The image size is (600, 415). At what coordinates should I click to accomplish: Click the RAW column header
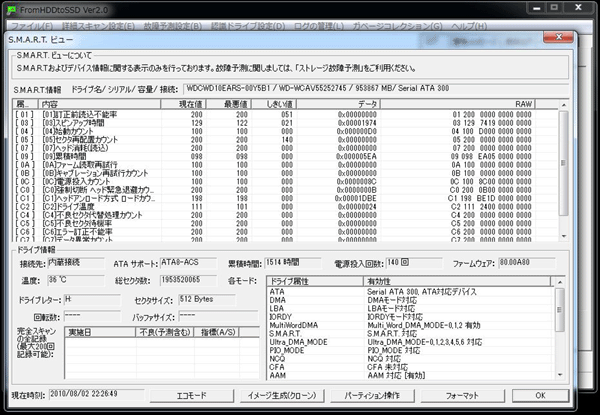458,104
